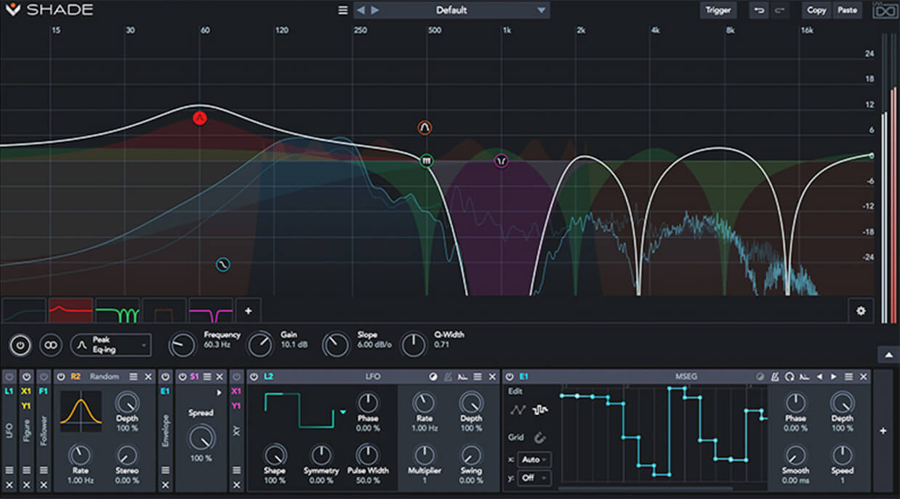The height and width of the screenshot is (499, 900).
Task: Open the menu of collapsed L1 LFO strip
Action: (x=9, y=470)
